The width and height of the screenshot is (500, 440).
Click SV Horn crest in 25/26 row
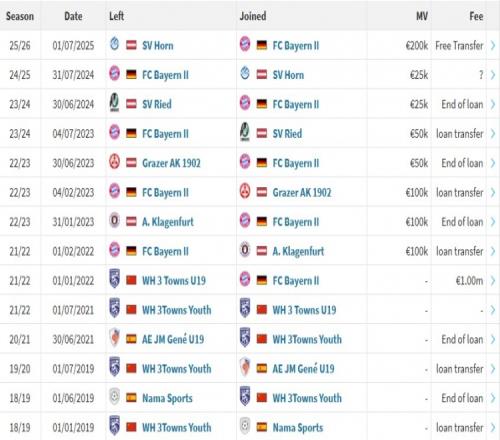point(114,44)
